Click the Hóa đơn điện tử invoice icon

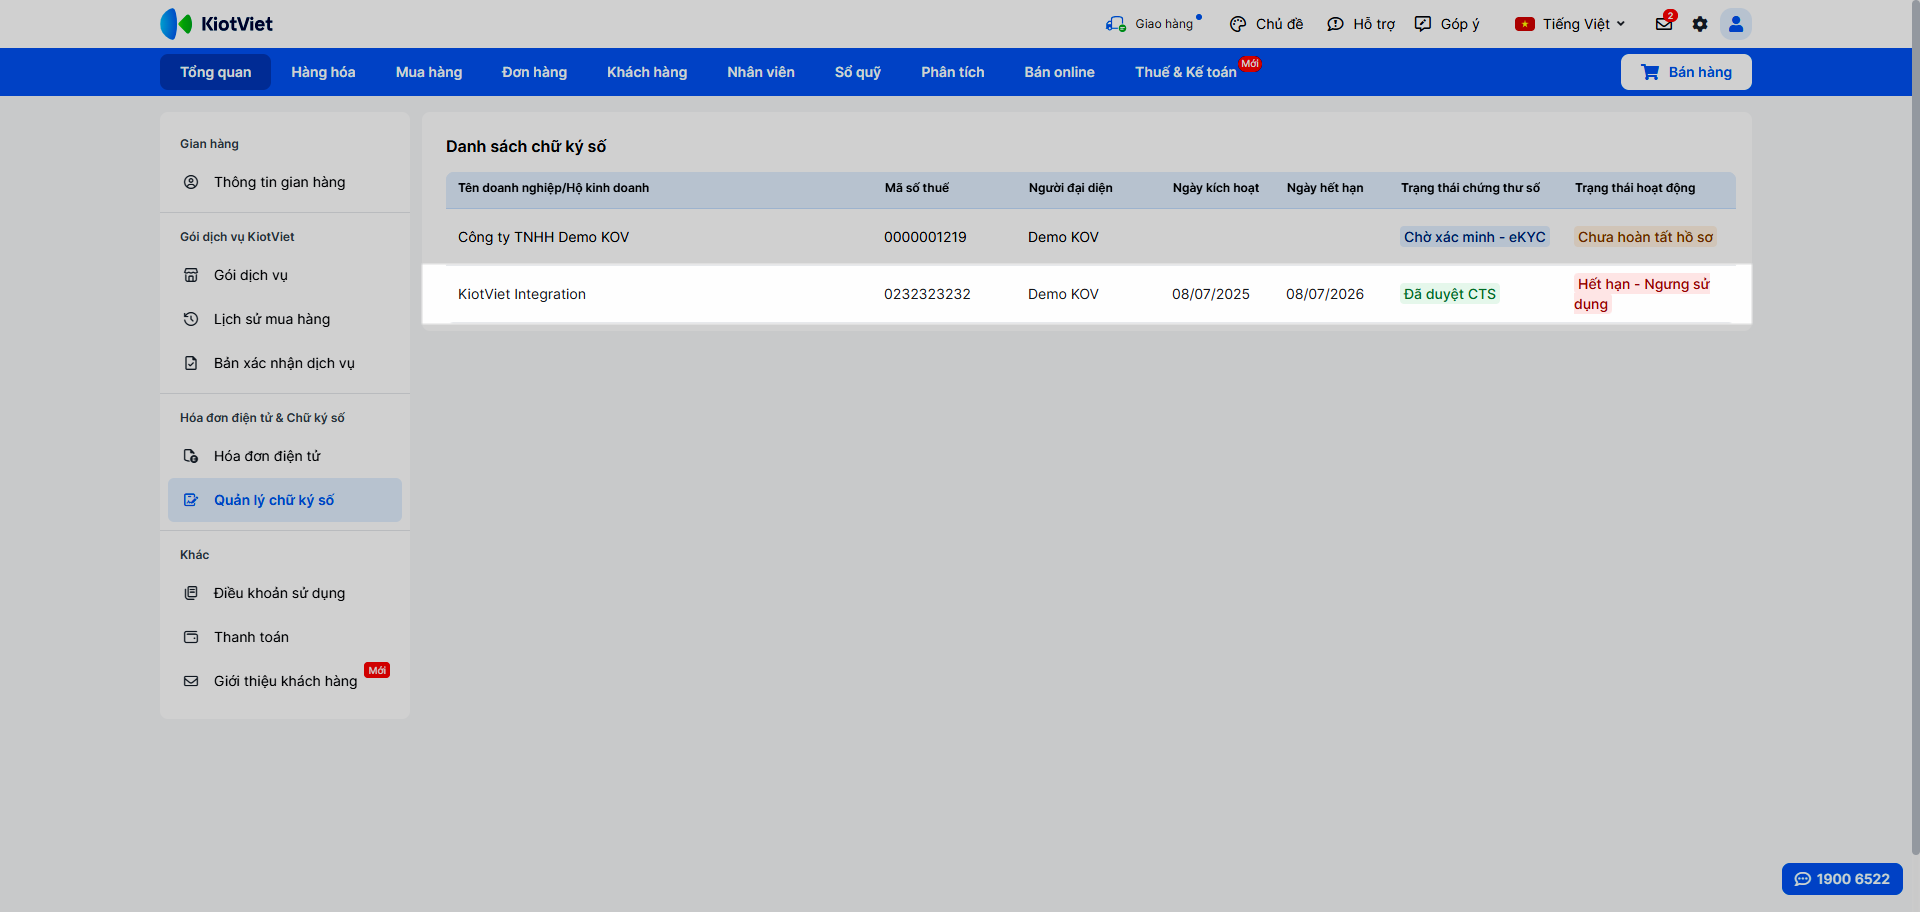coord(191,456)
